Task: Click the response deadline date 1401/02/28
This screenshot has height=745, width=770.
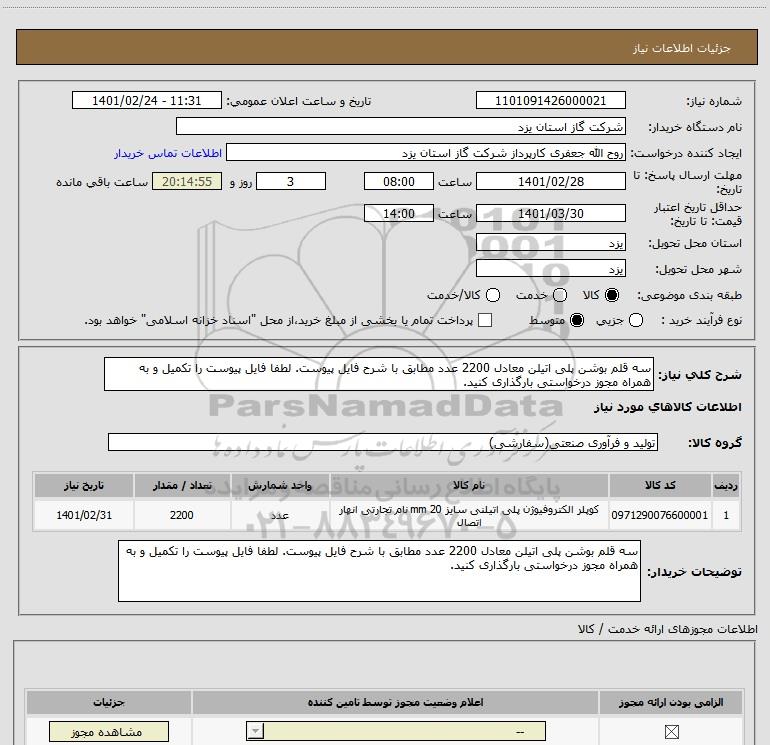Action: (550, 181)
